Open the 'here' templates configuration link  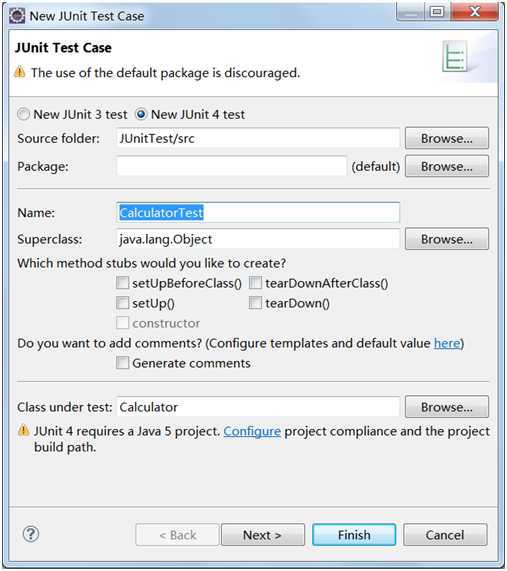447,343
